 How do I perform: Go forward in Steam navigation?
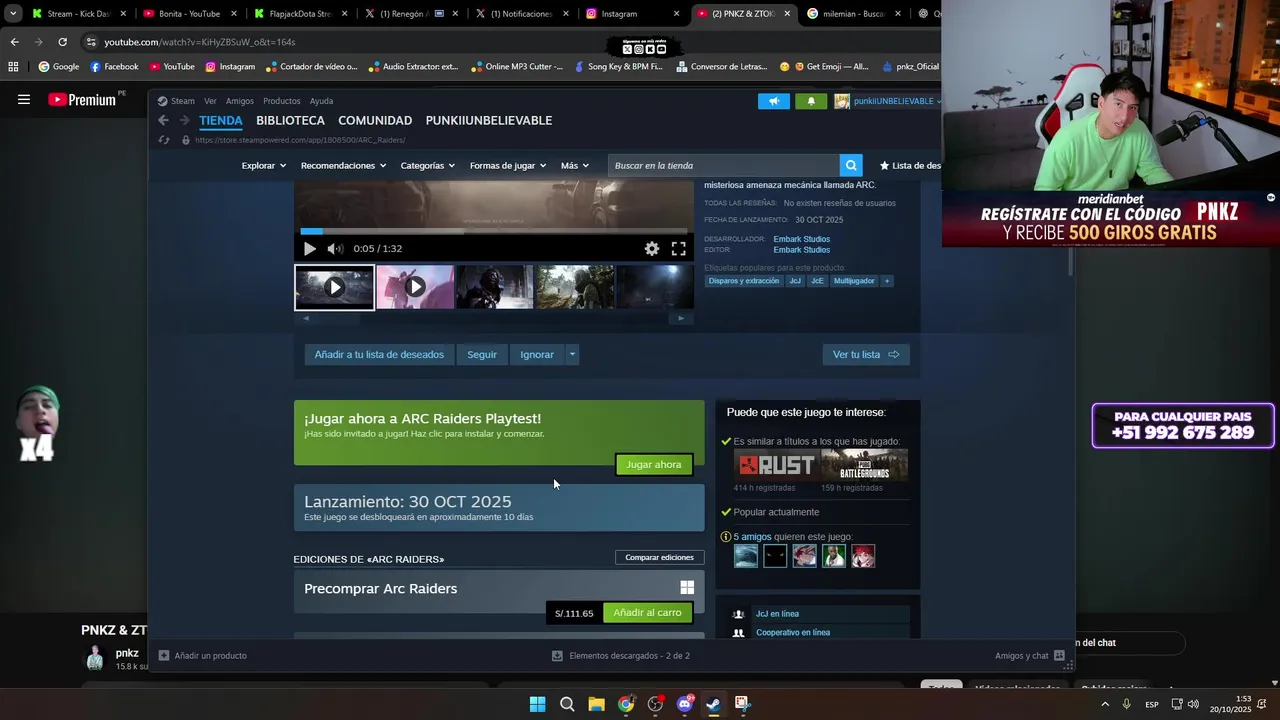tap(184, 120)
